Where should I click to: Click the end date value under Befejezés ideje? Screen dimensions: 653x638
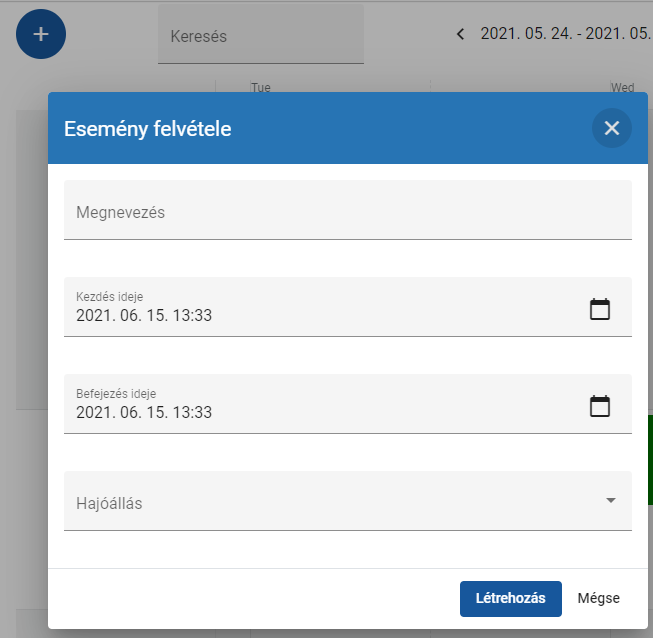(144, 413)
